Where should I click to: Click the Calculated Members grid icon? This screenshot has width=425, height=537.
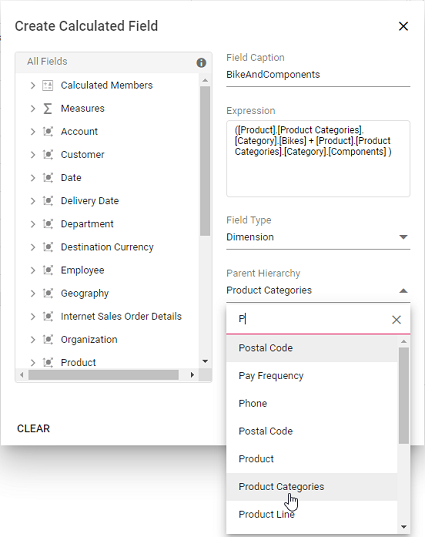pyautogui.click(x=48, y=85)
